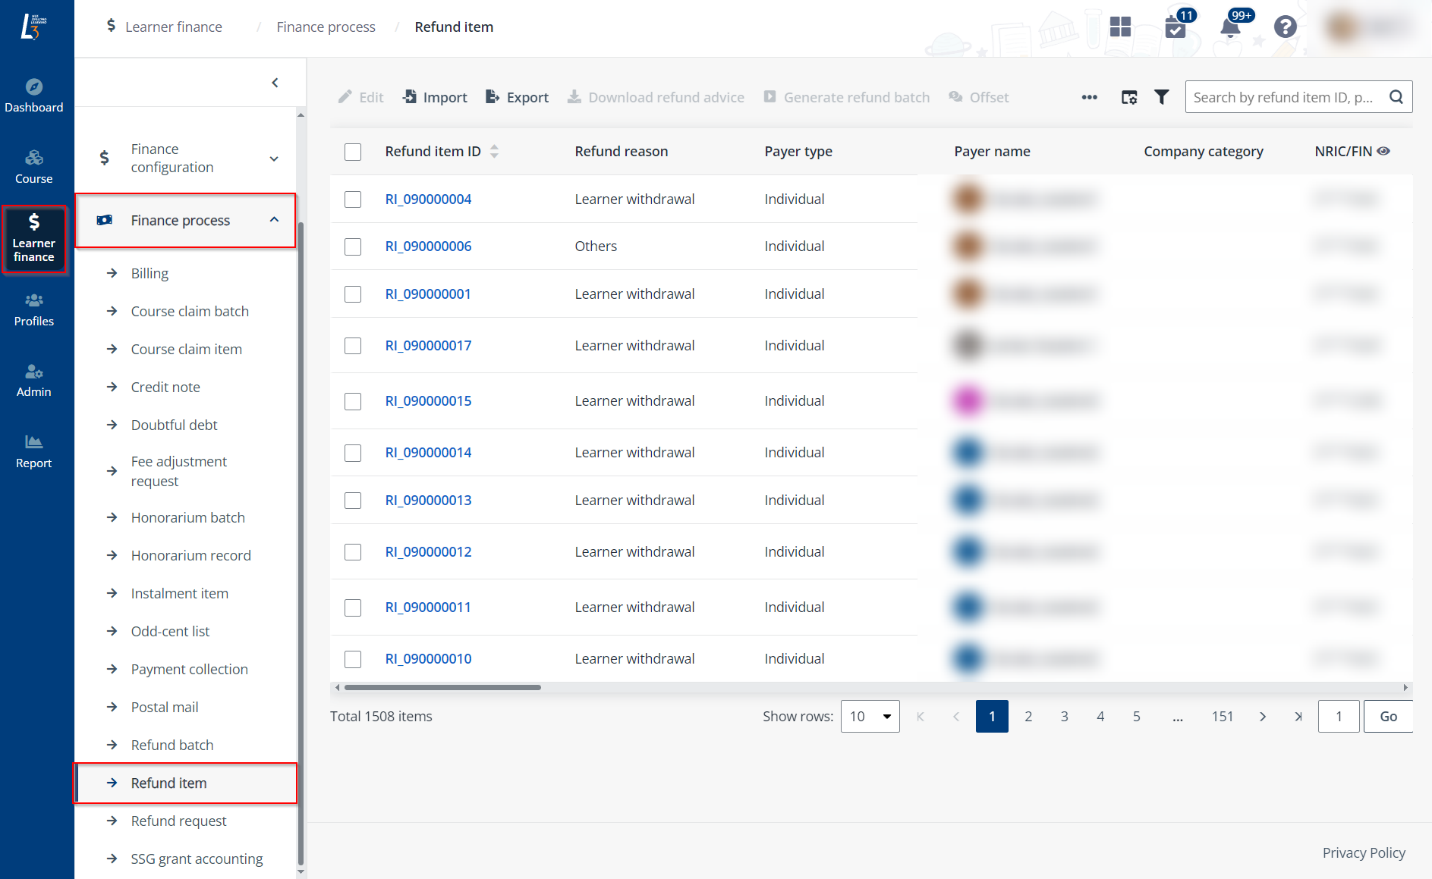Open the apps grid icon
This screenshot has width=1432, height=879.
pyautogui.click(x=1120, y=27)
